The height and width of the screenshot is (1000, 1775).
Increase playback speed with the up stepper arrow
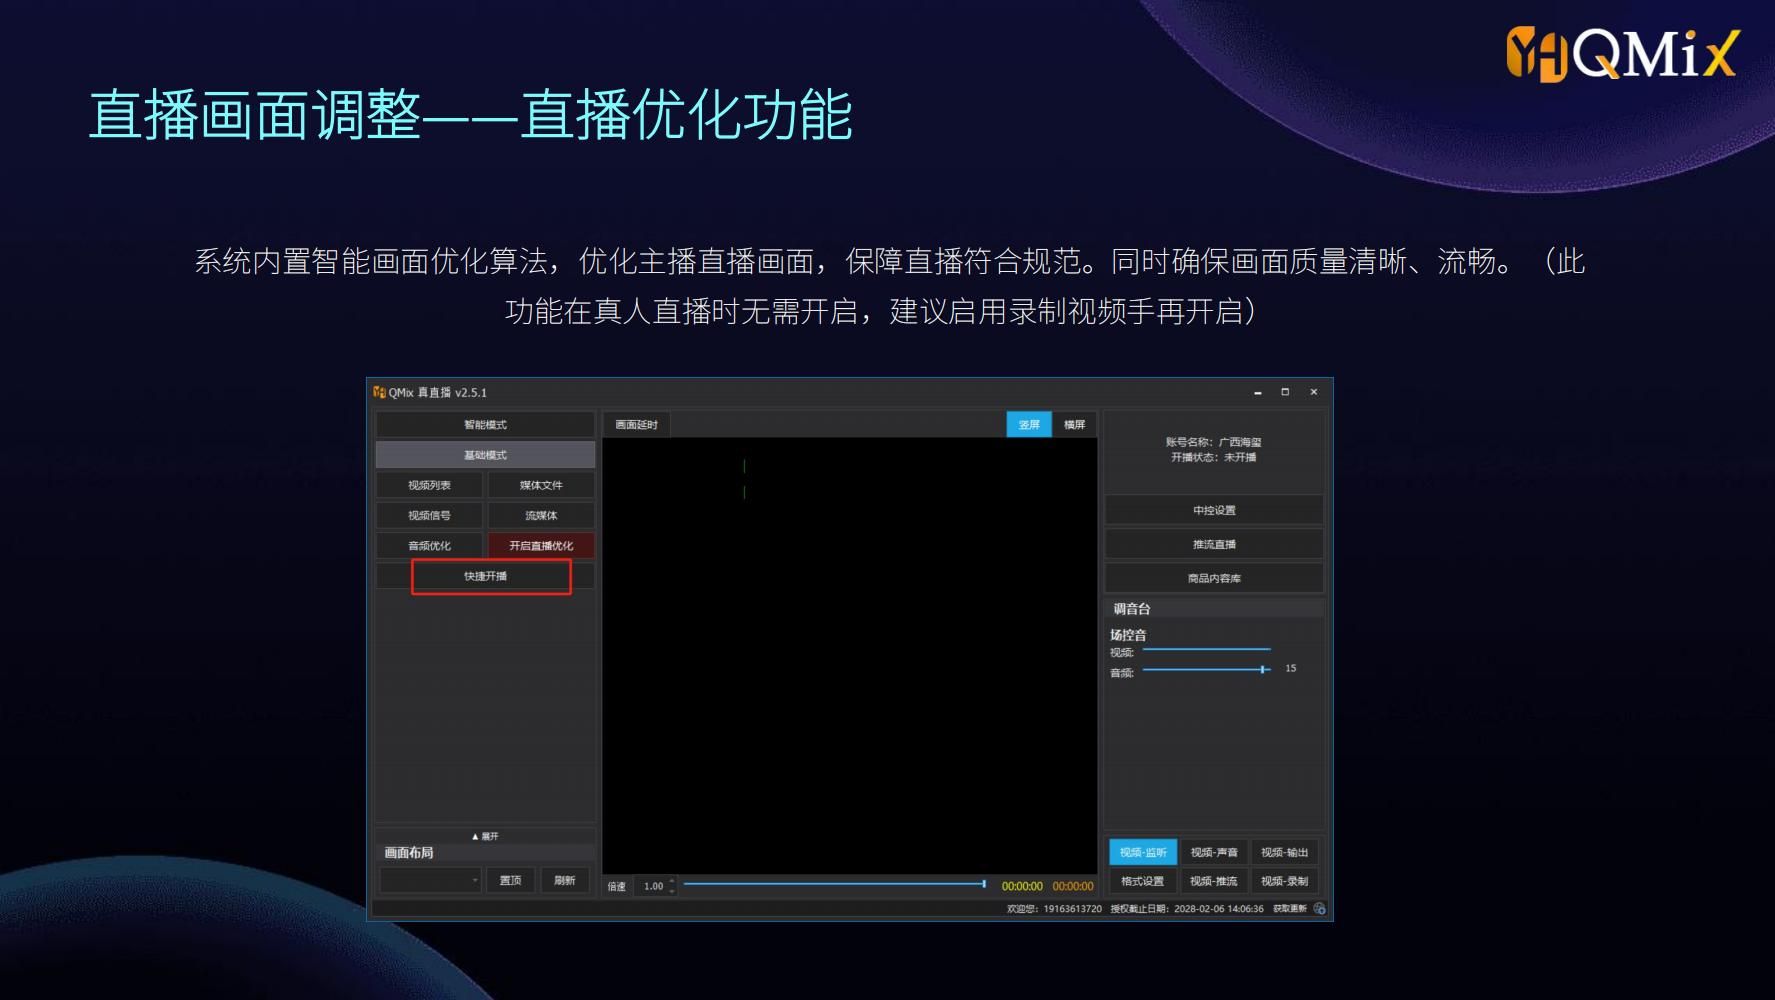tap(673, 881)
